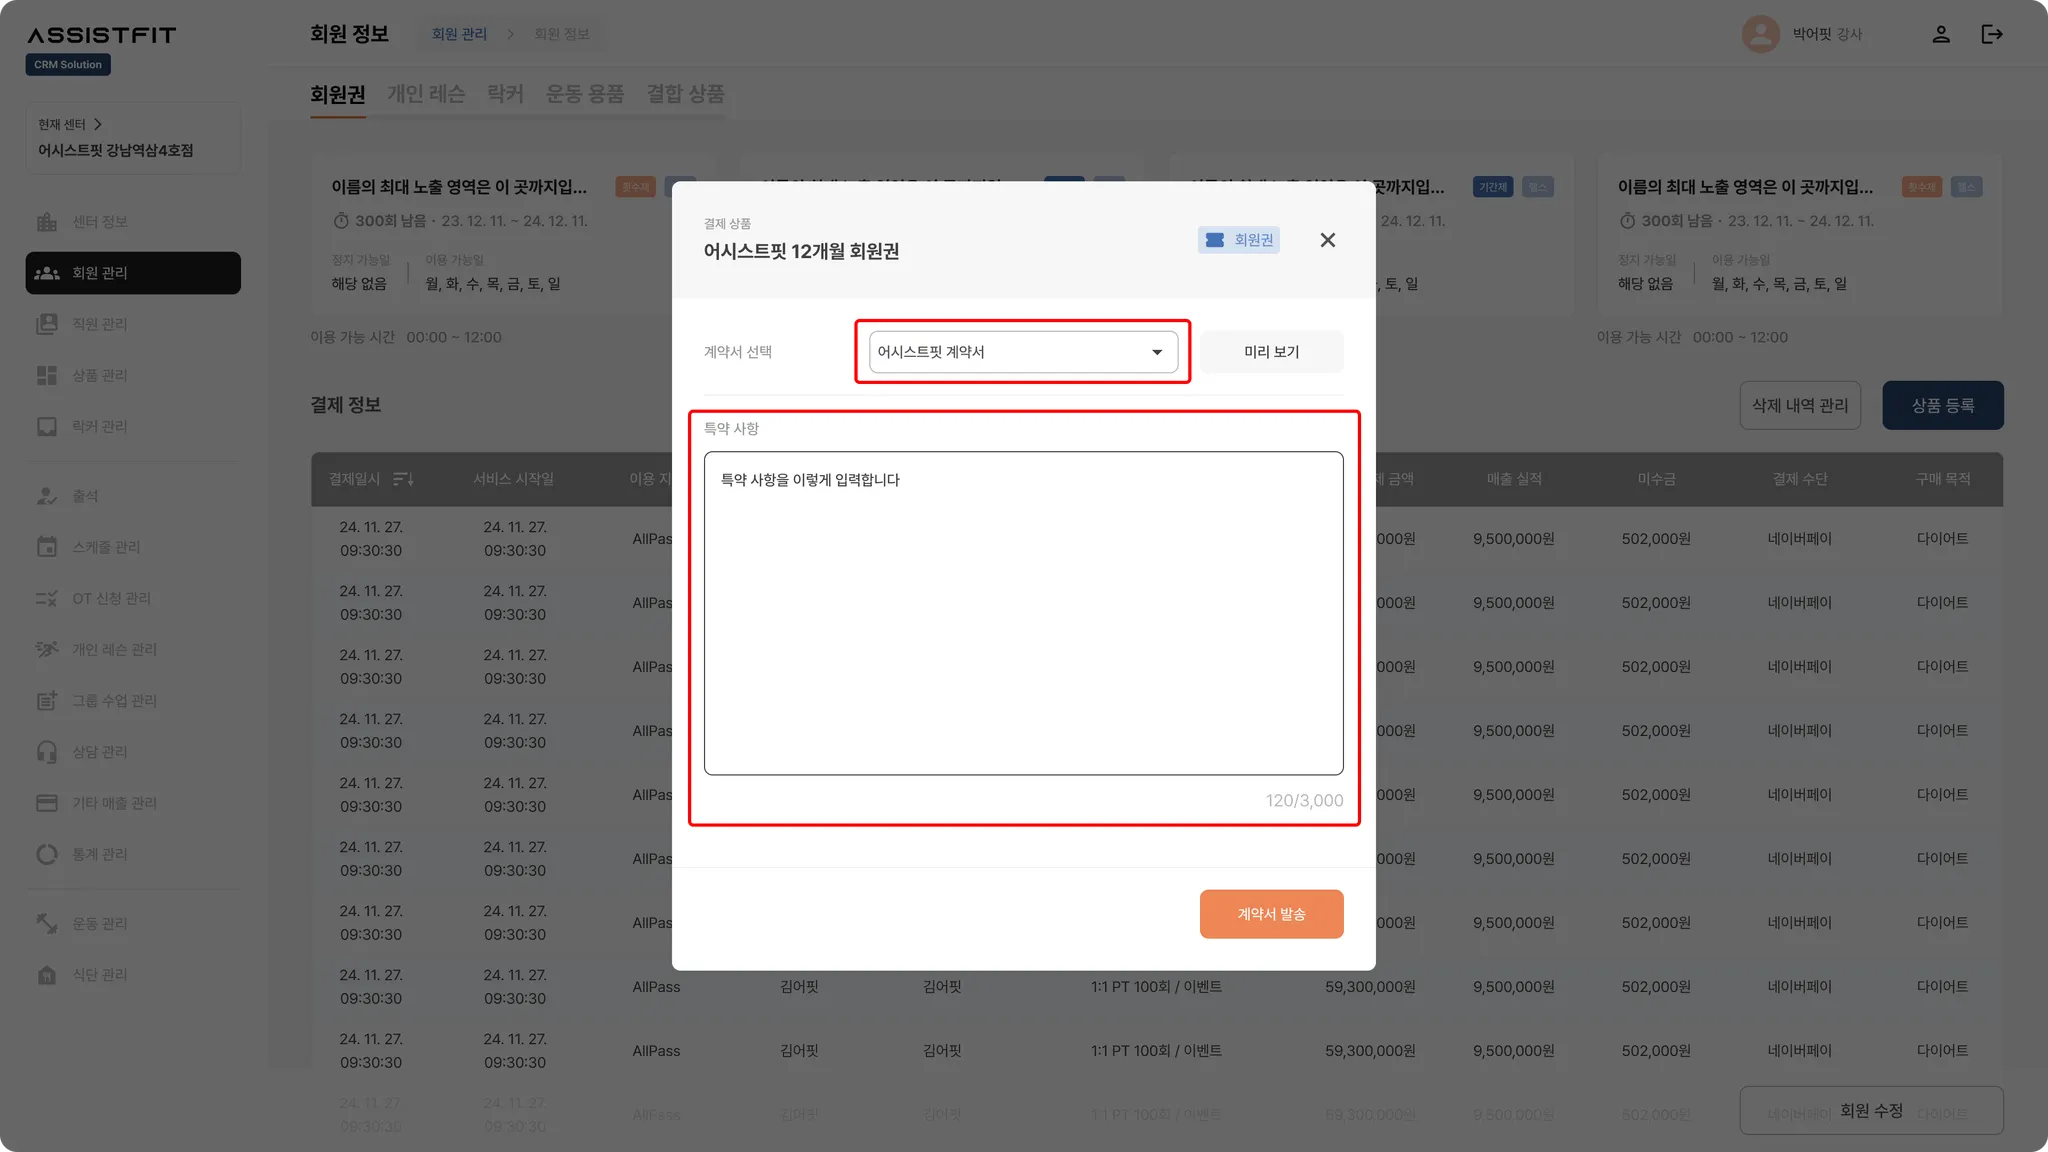This screenshot has width=2048, height=1152.
Task: Expand the 현재 센터 selector chevron
Action: tap(97, 124)
